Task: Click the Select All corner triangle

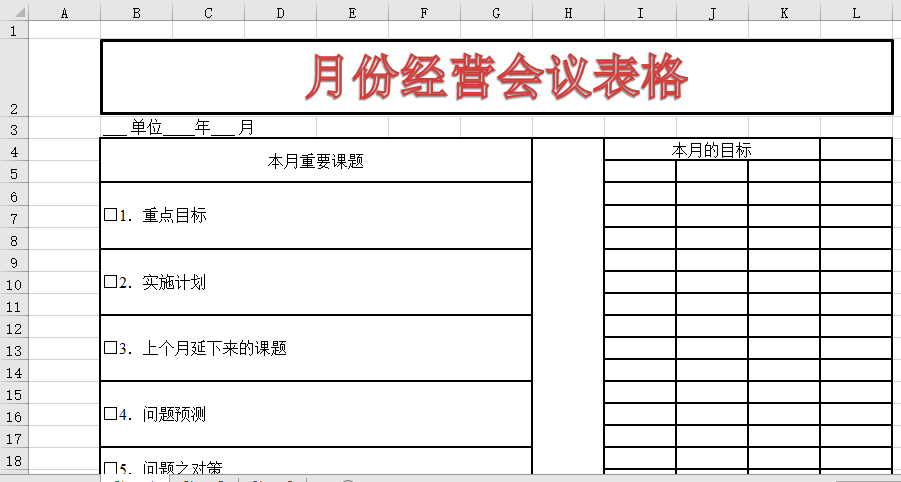Action: [x=14, y=12]
